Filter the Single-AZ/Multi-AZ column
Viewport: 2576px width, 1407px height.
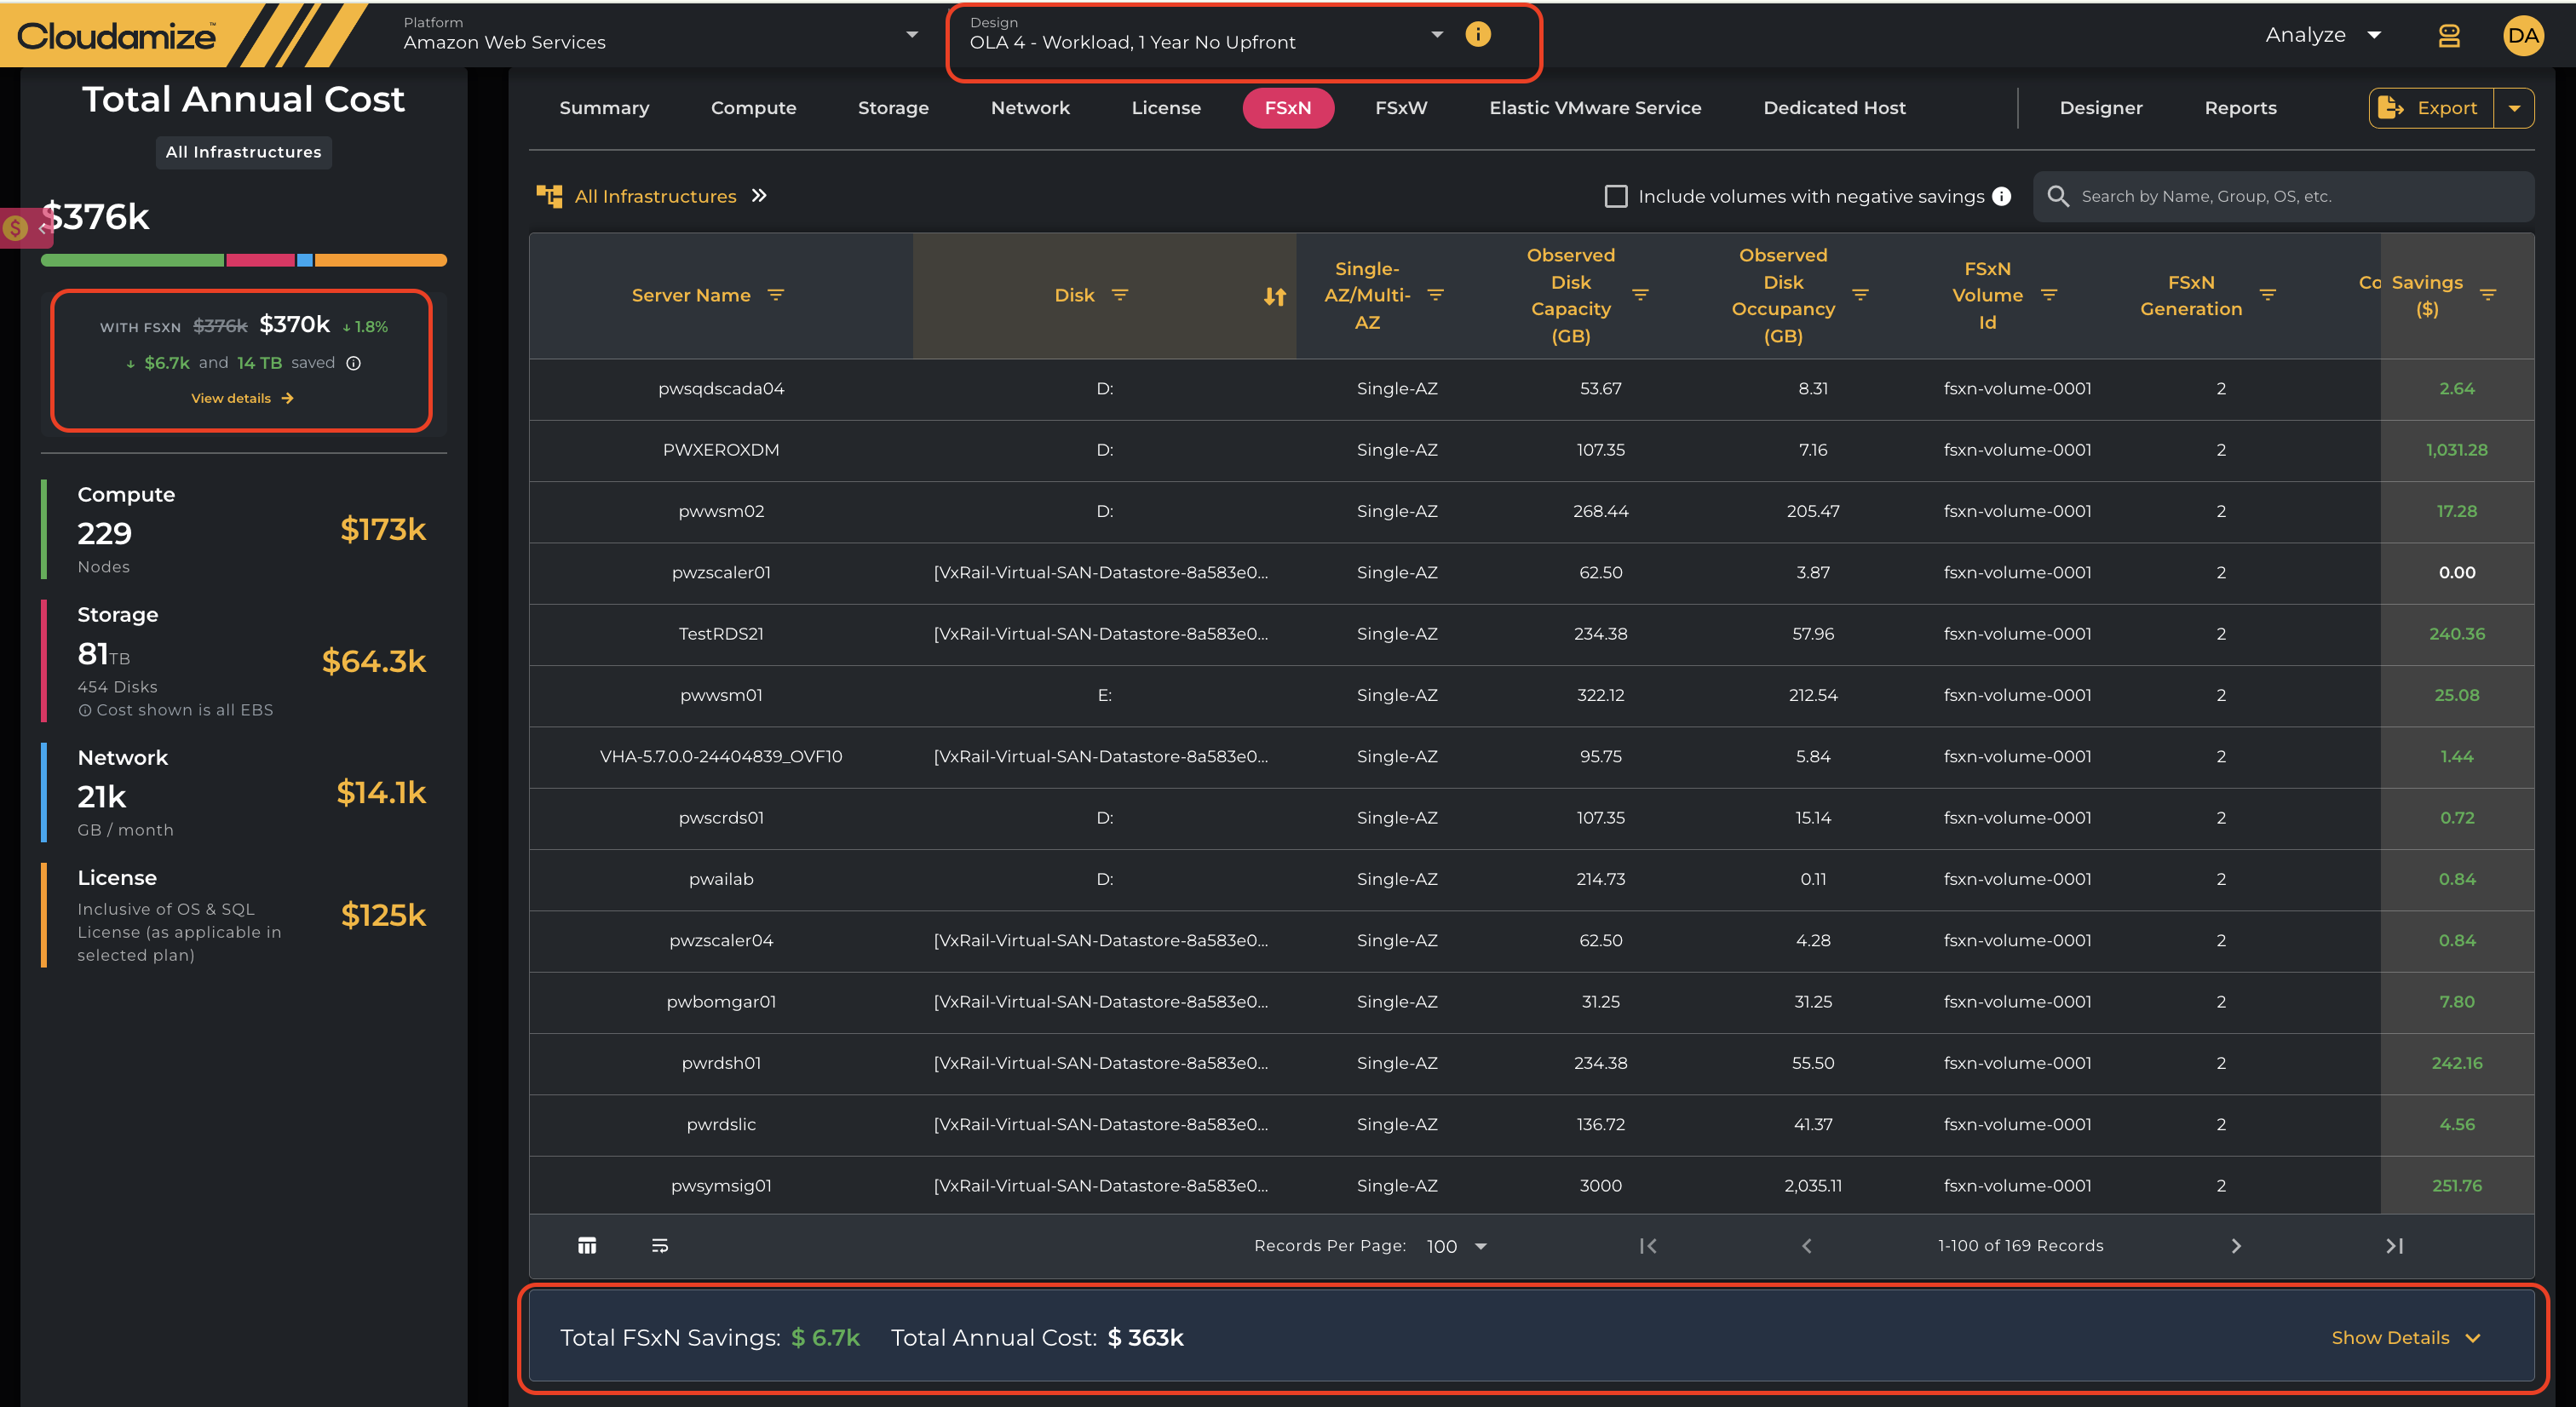[x=1436, y=295]
